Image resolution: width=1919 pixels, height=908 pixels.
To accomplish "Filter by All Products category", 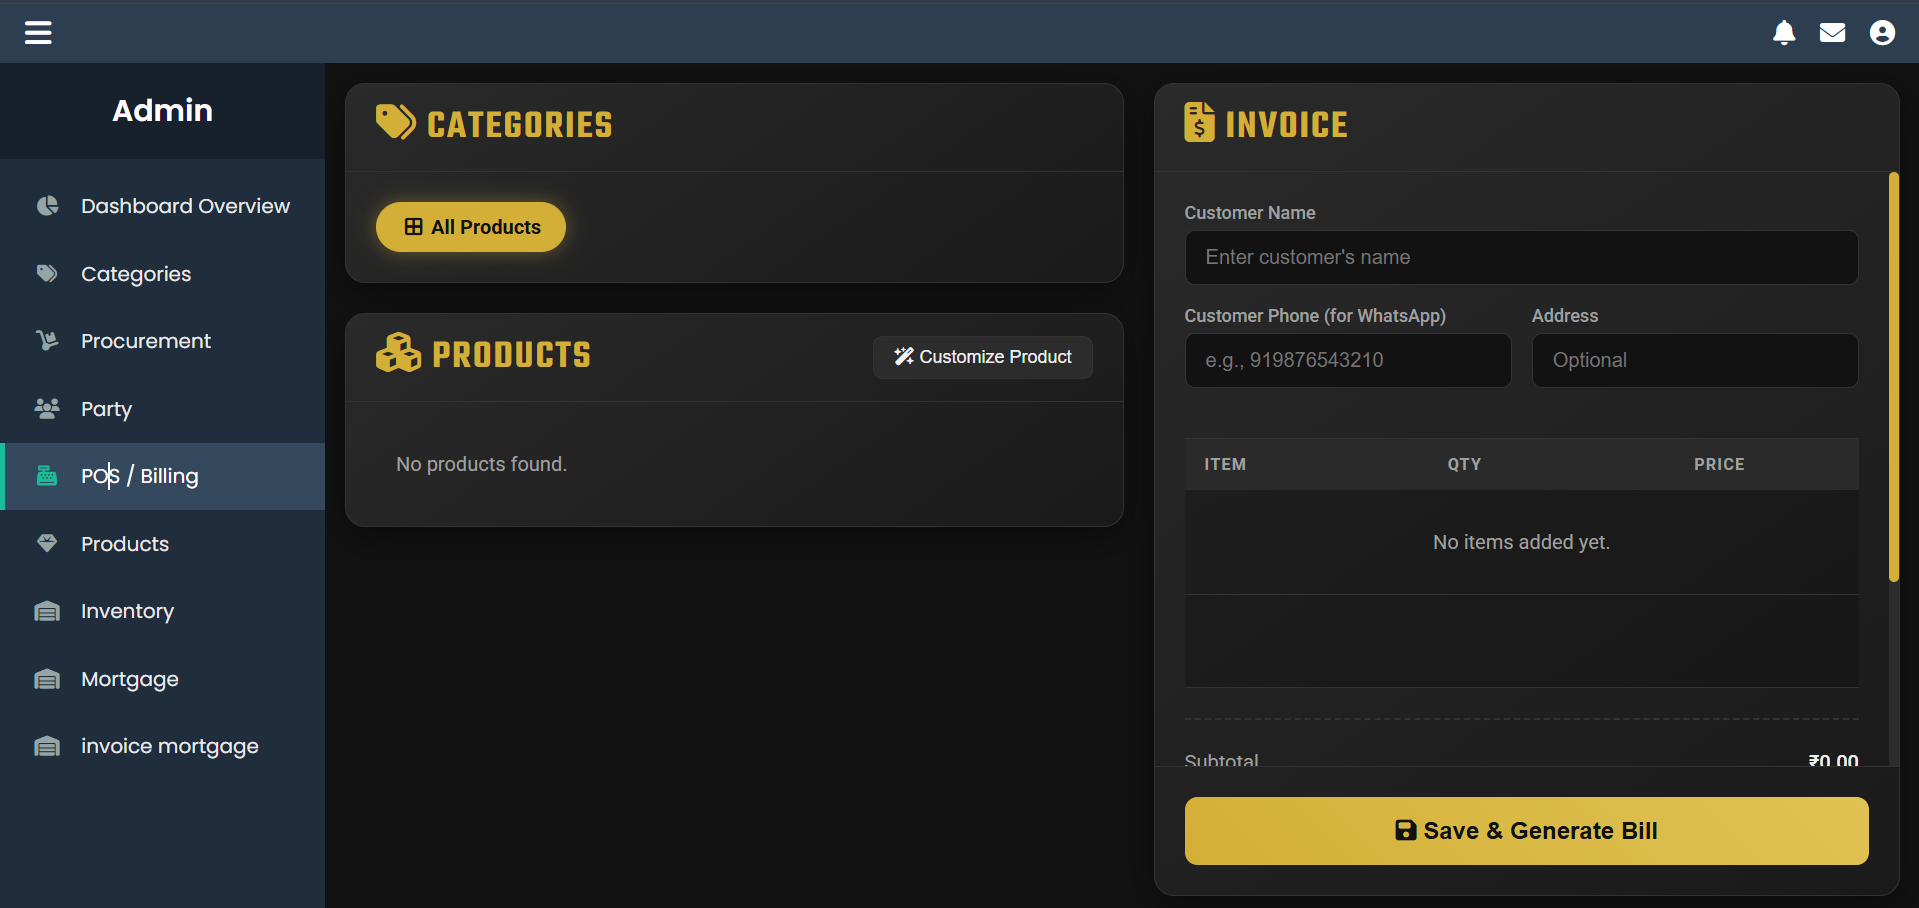I will [x=471, y=227].
